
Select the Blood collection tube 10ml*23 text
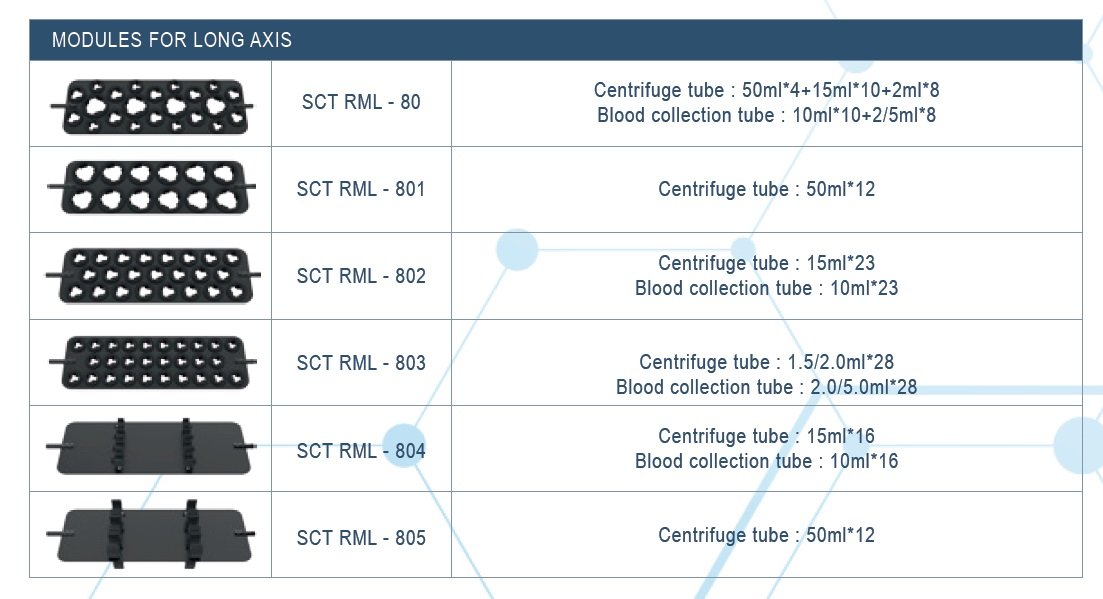pos(766,288)
